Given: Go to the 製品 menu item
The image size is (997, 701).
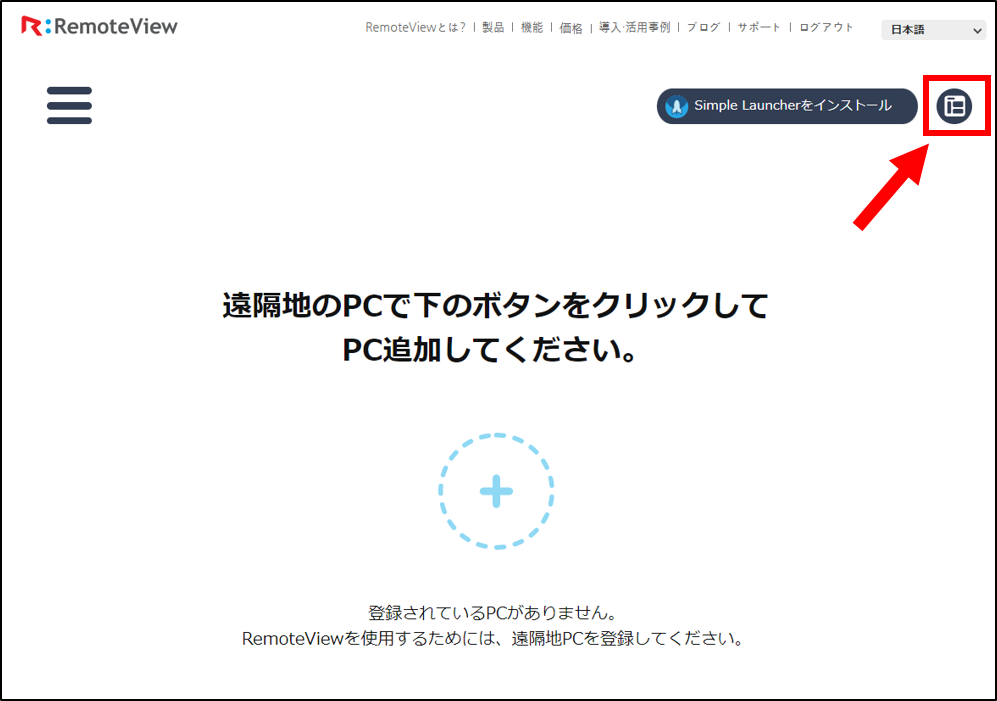Looking at the screenshot, I should [493, 27].
